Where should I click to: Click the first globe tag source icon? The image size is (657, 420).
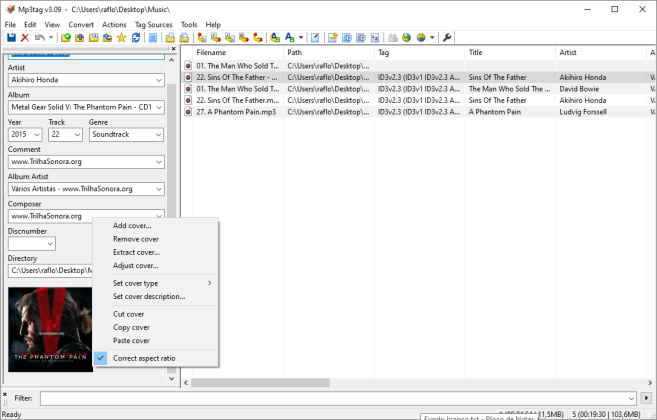click(x=406, y=38)
